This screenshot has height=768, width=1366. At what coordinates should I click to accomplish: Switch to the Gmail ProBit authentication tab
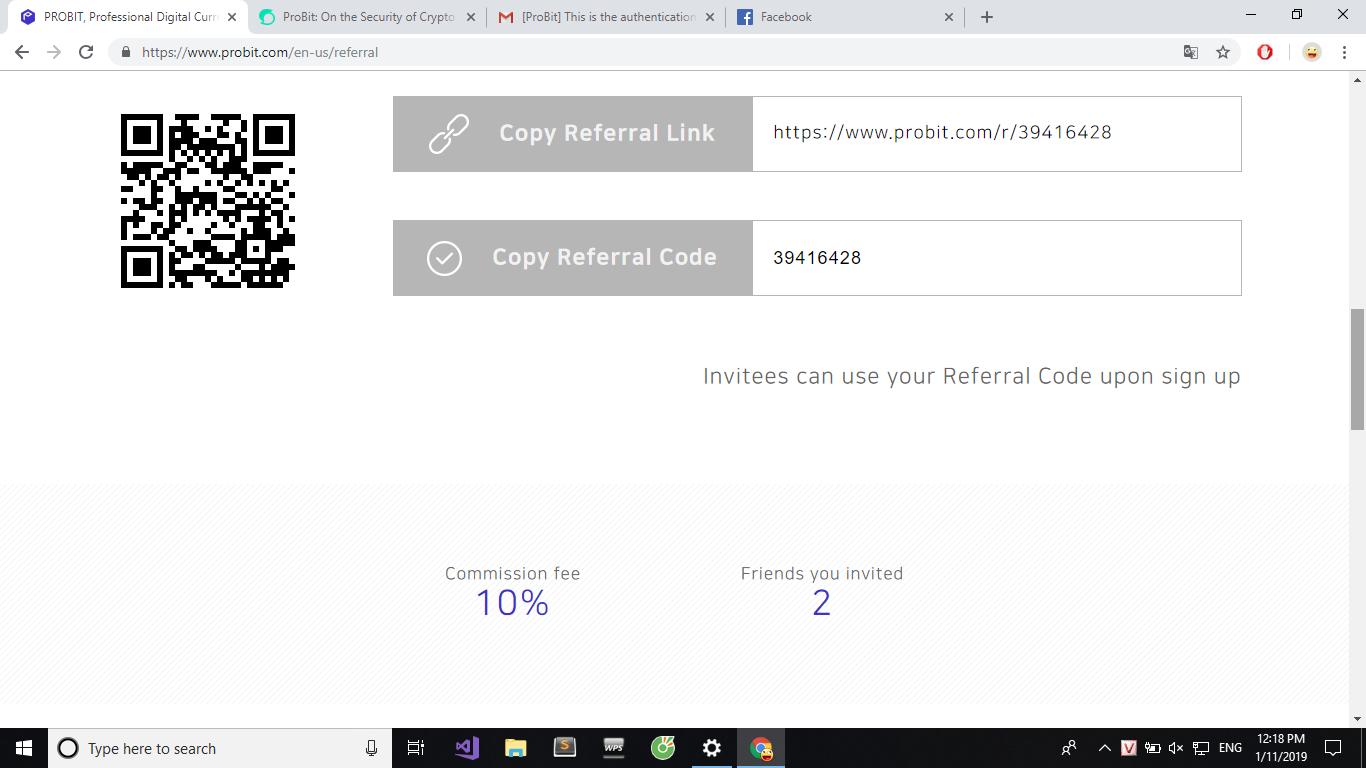click(608, 17)
